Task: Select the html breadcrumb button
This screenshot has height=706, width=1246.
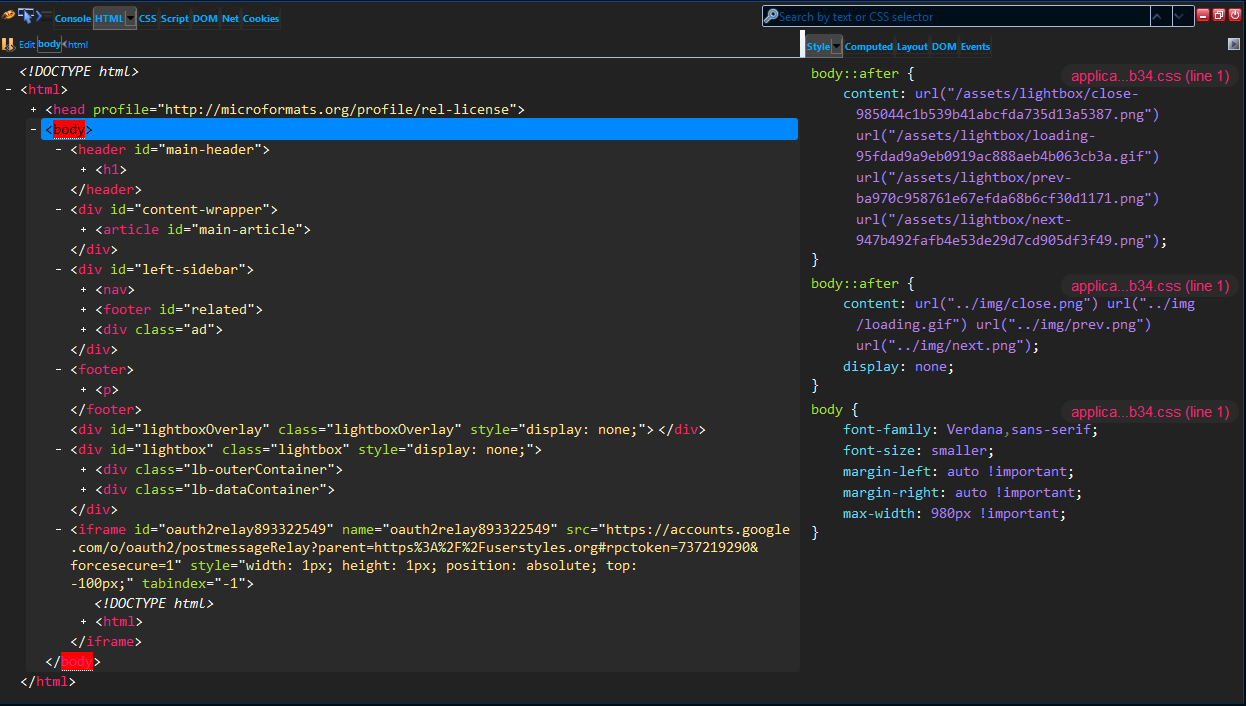Action: coord(76,44)
